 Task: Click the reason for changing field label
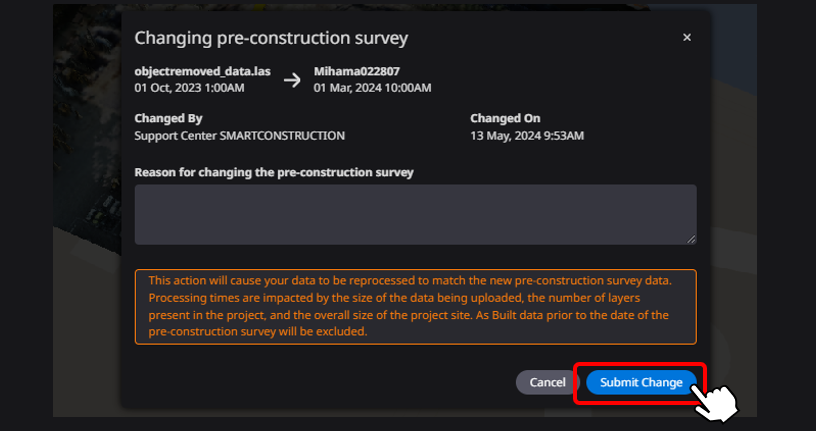pos(274,172)
